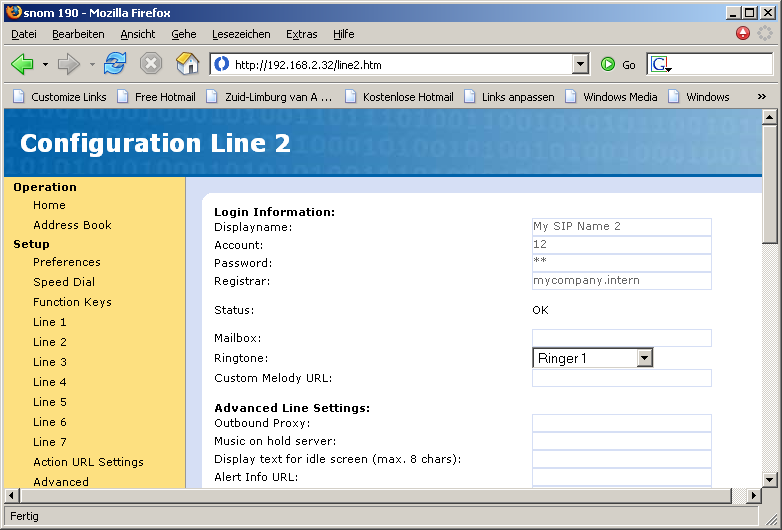The image size is (782, 530).
Task: Go to Function Keys settings page
Action: click(72, 302)
